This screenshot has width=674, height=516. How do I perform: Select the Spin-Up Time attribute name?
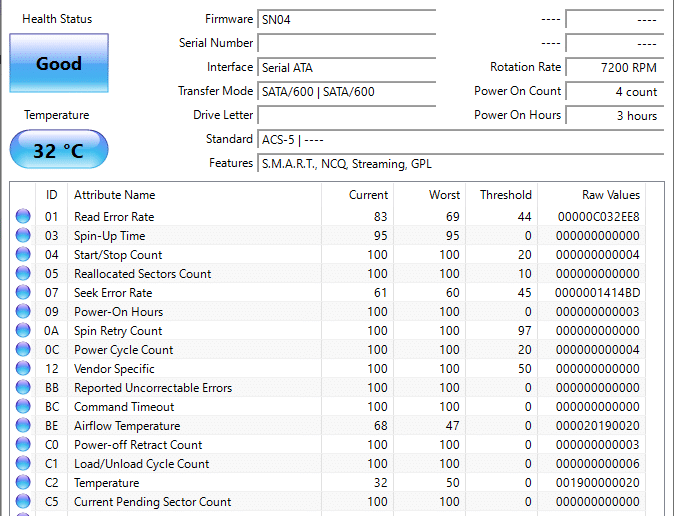coord(110,236)
